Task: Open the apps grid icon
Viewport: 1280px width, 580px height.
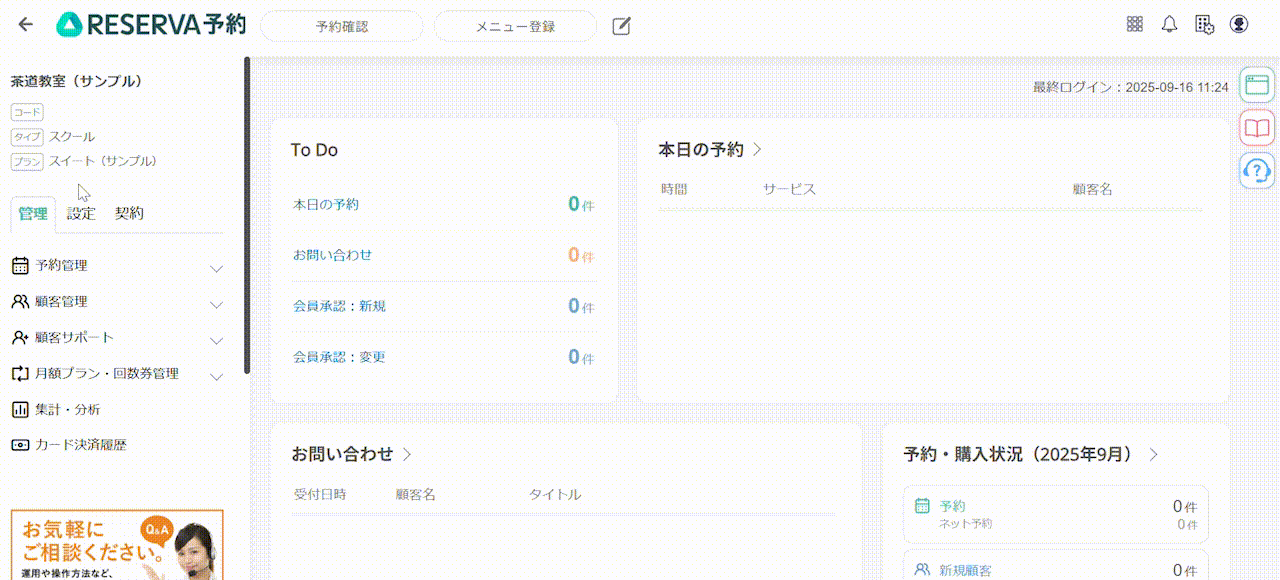Action: 1135,24
